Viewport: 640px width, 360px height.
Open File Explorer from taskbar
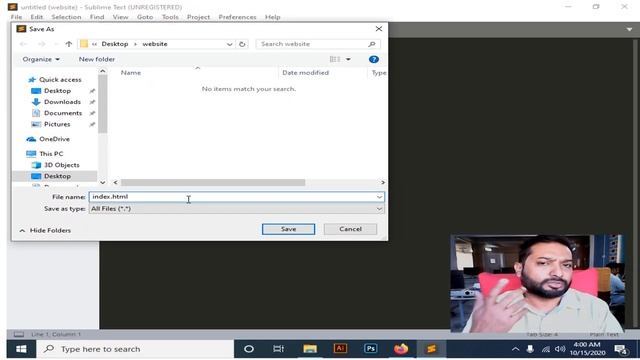tap(310, 349)
